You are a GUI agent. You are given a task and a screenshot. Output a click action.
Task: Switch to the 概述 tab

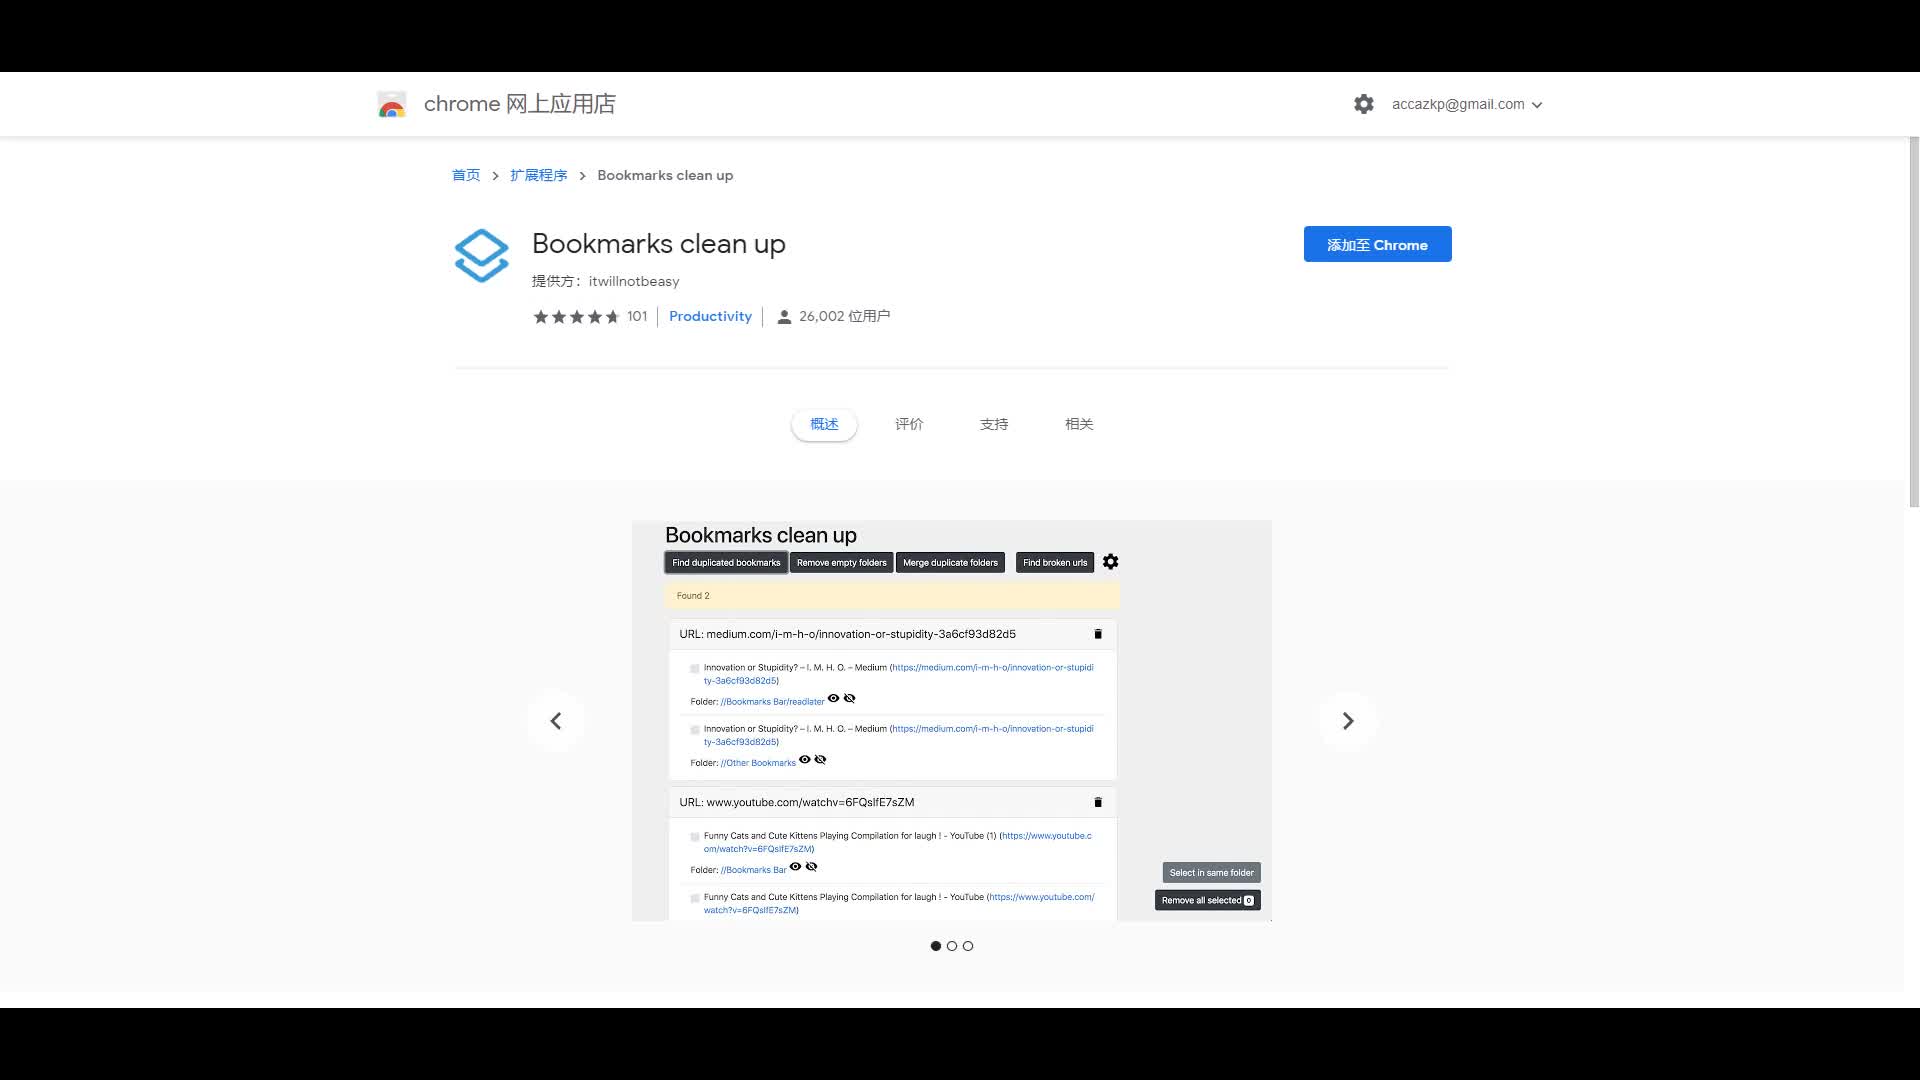824,424
